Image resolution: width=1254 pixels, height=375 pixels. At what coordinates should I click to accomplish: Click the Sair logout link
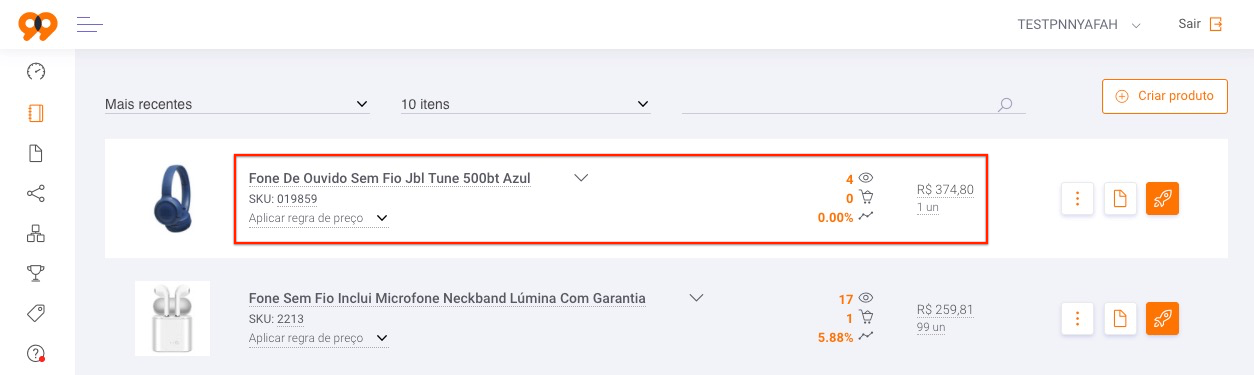click(1200, 24)
